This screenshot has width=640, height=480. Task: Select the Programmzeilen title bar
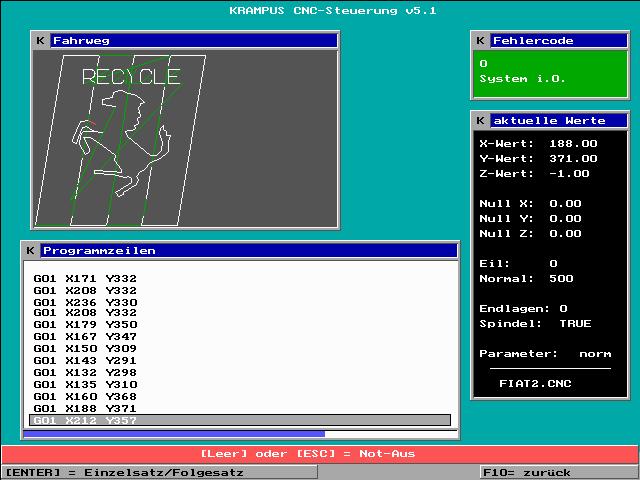point(249,251)
